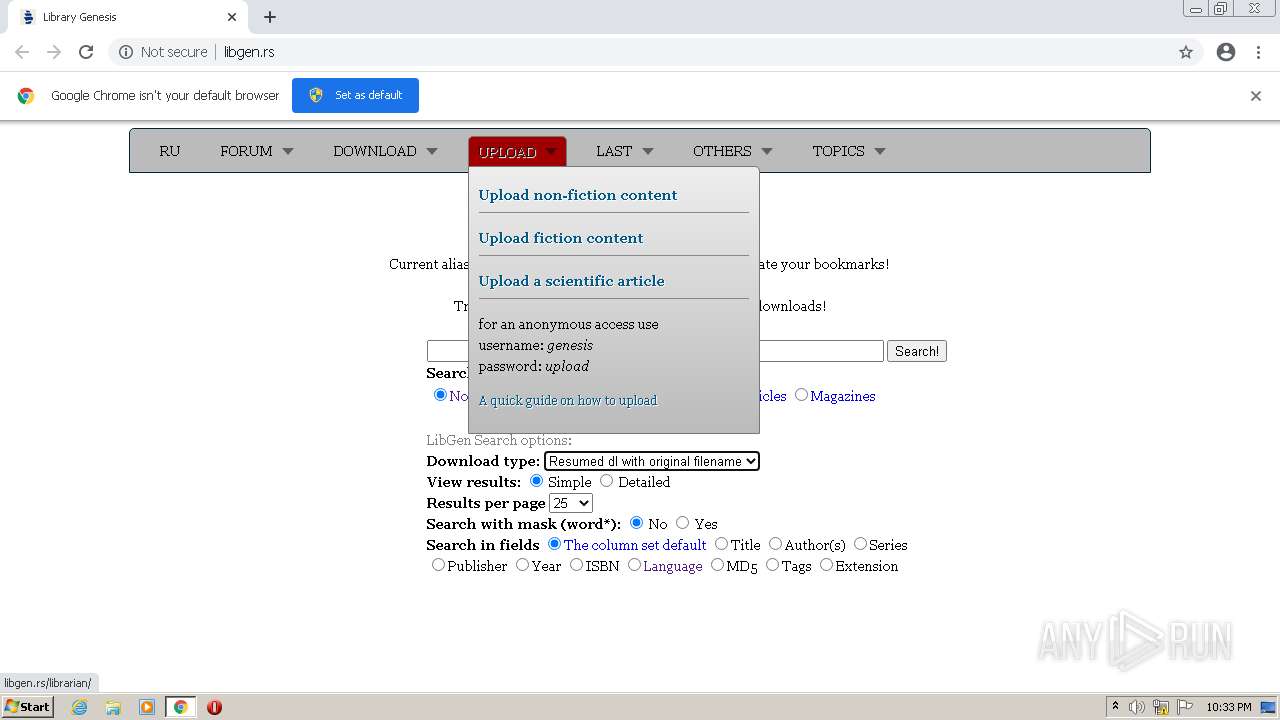This screenshot has width=1280, height=720.
Task: Set search with mask to No
Action: (x=636, y=523)
